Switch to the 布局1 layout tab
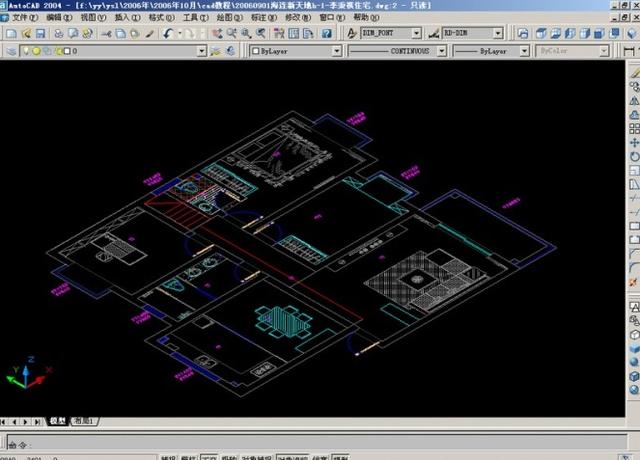Viewport: 640px width, 460px height. pos(84,421)
